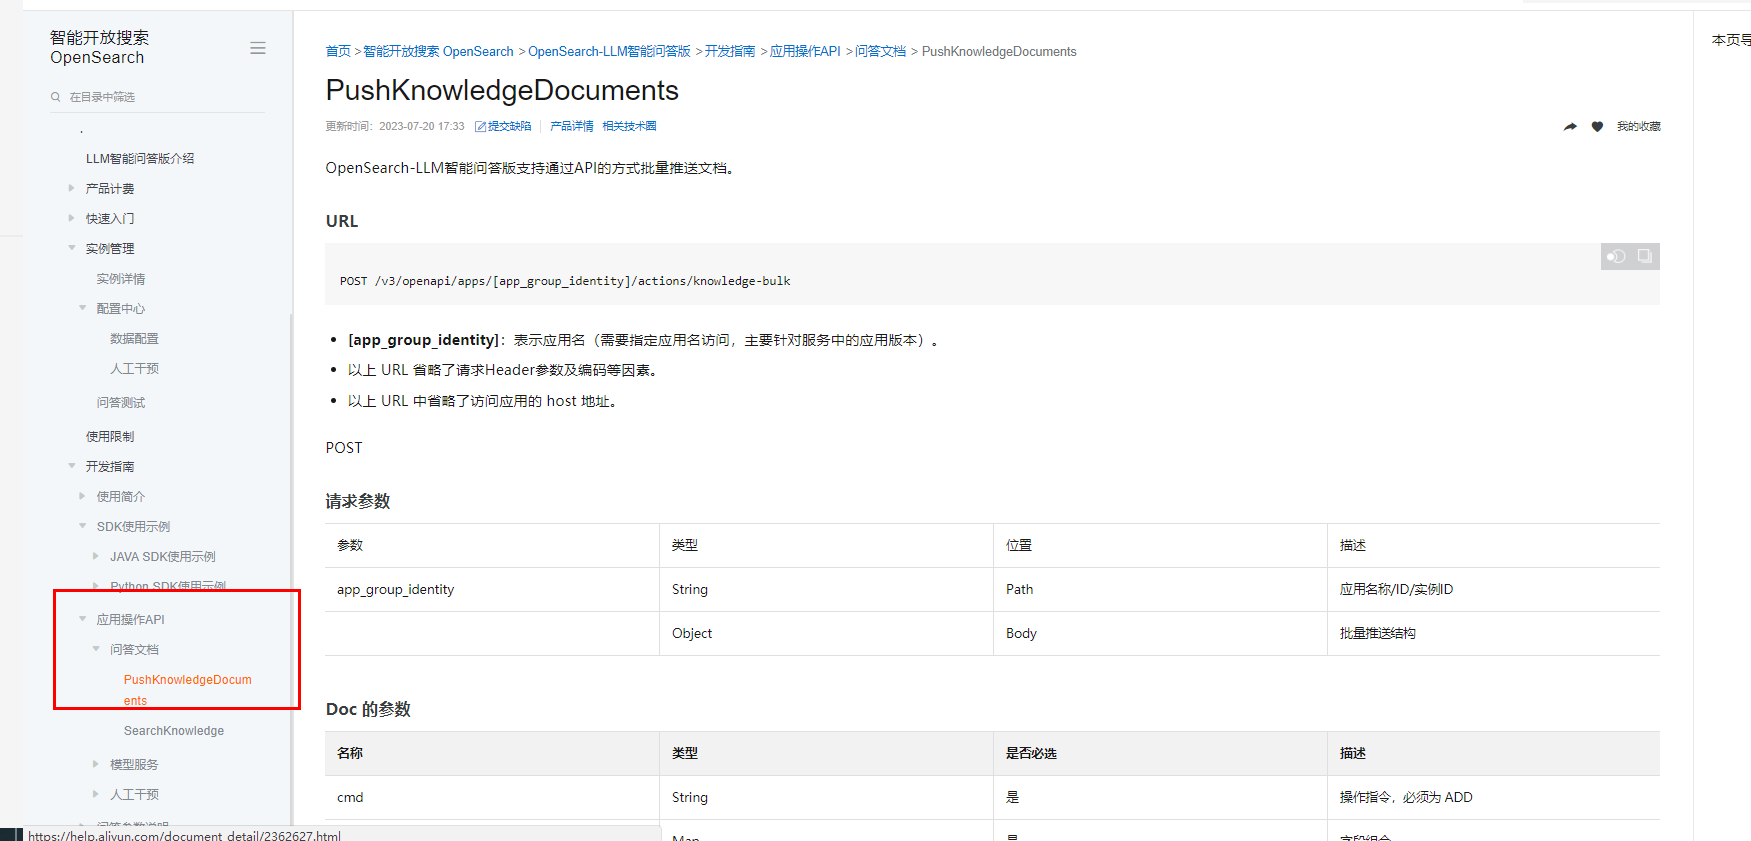1751x841 pixels.
Task: Open 应用操作API breadcrumb link
Action: (x=805, y=51)
